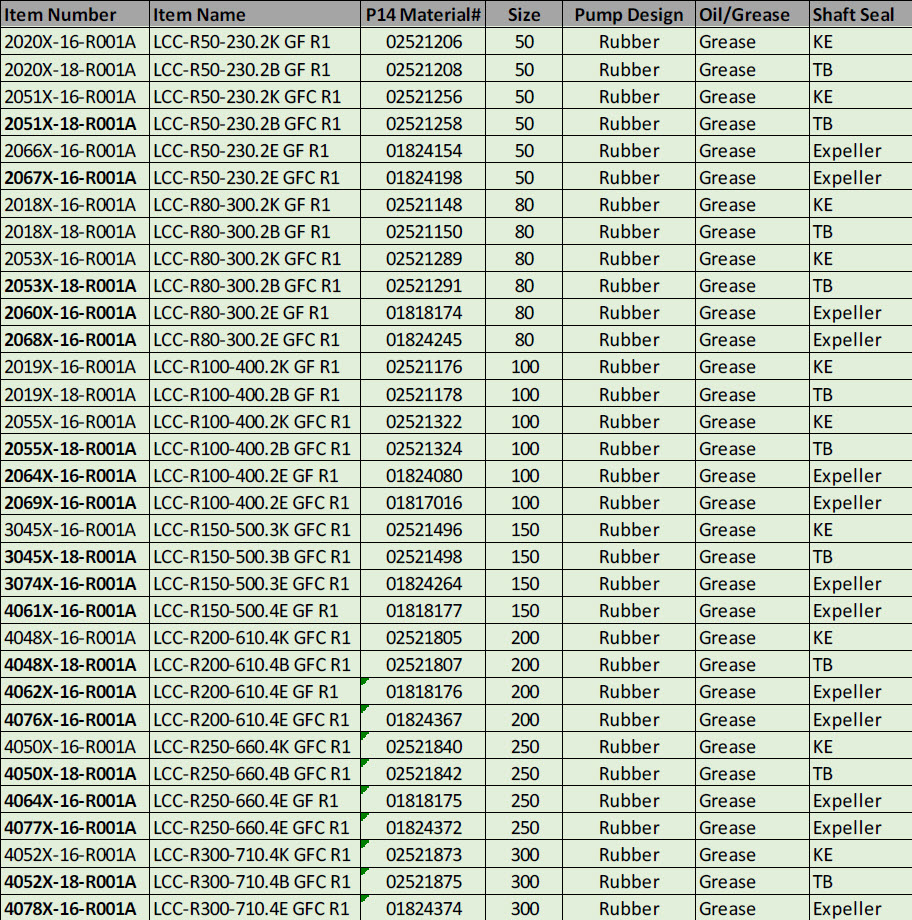
Task: Select cell 2020X-16-R001A
Action: pos(75,42)
